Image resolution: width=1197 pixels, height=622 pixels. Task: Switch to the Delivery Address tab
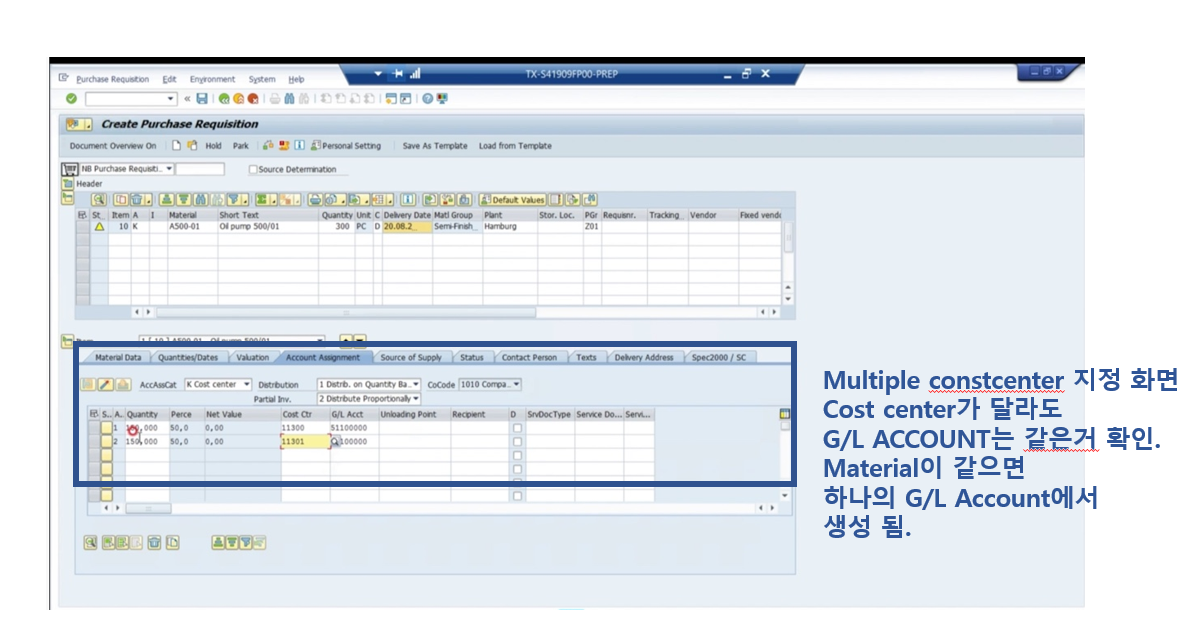coord(644,357)
